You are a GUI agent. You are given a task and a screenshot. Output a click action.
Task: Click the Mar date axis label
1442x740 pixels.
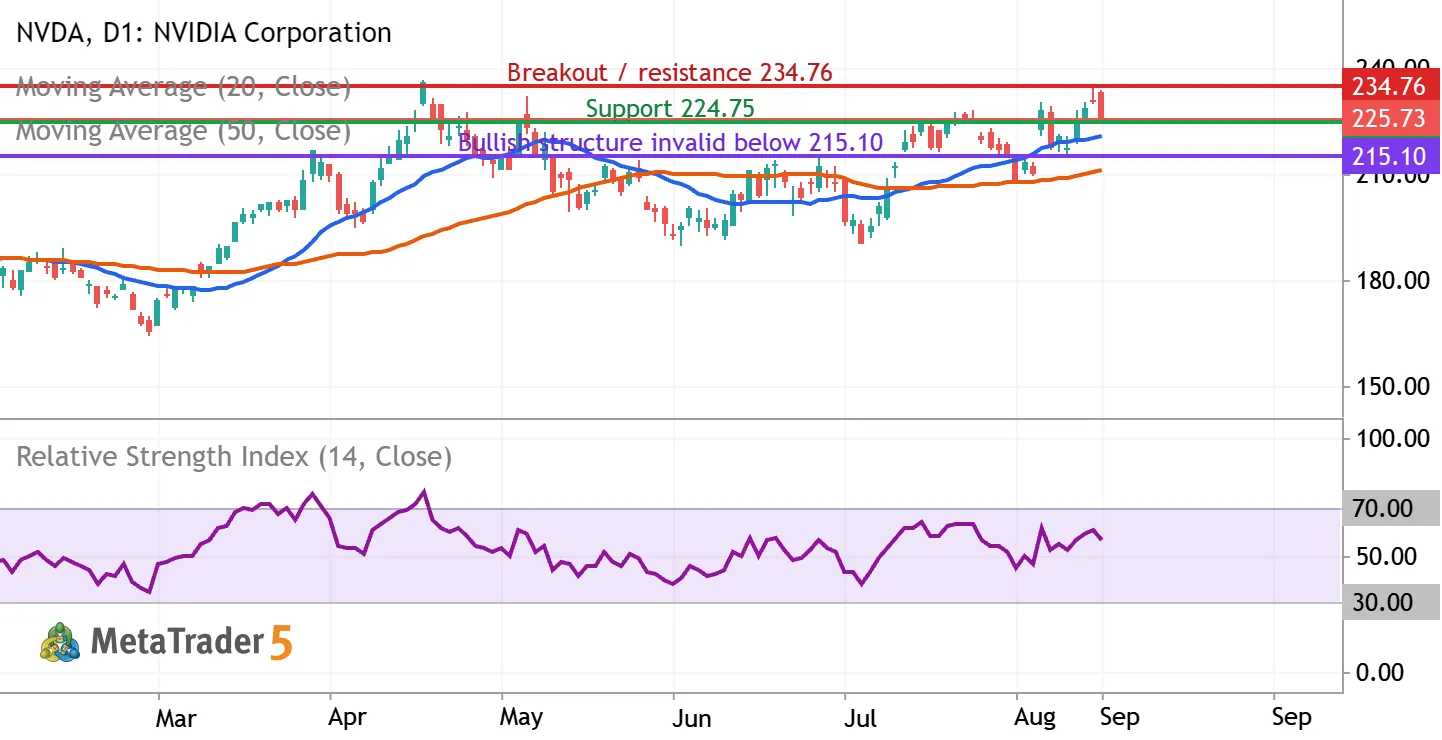(177, 717)
